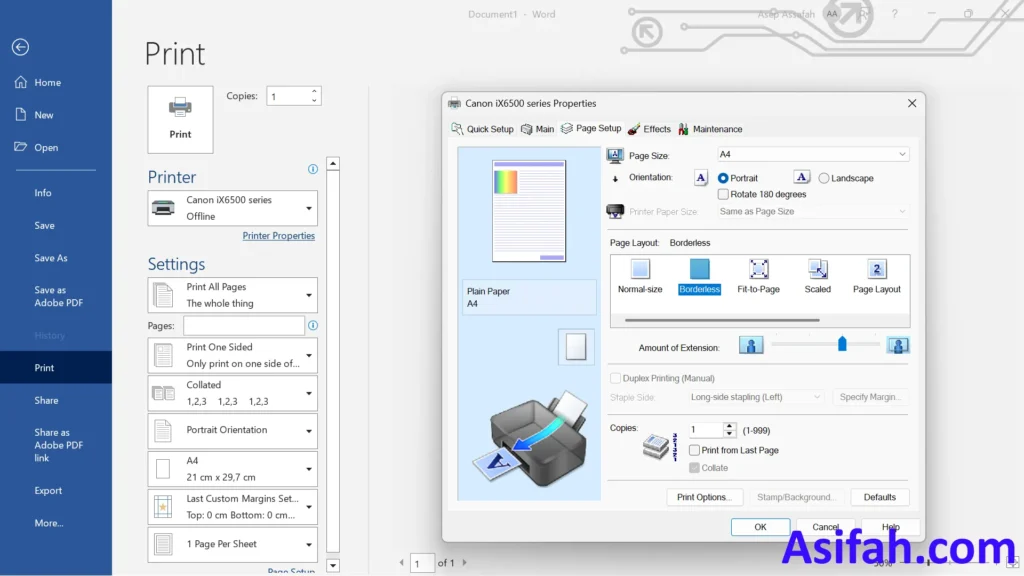Image resolution: width=1024 pixels, height=576 pixels.
Task: Switch to Effects tab
Action: (649, 129)
